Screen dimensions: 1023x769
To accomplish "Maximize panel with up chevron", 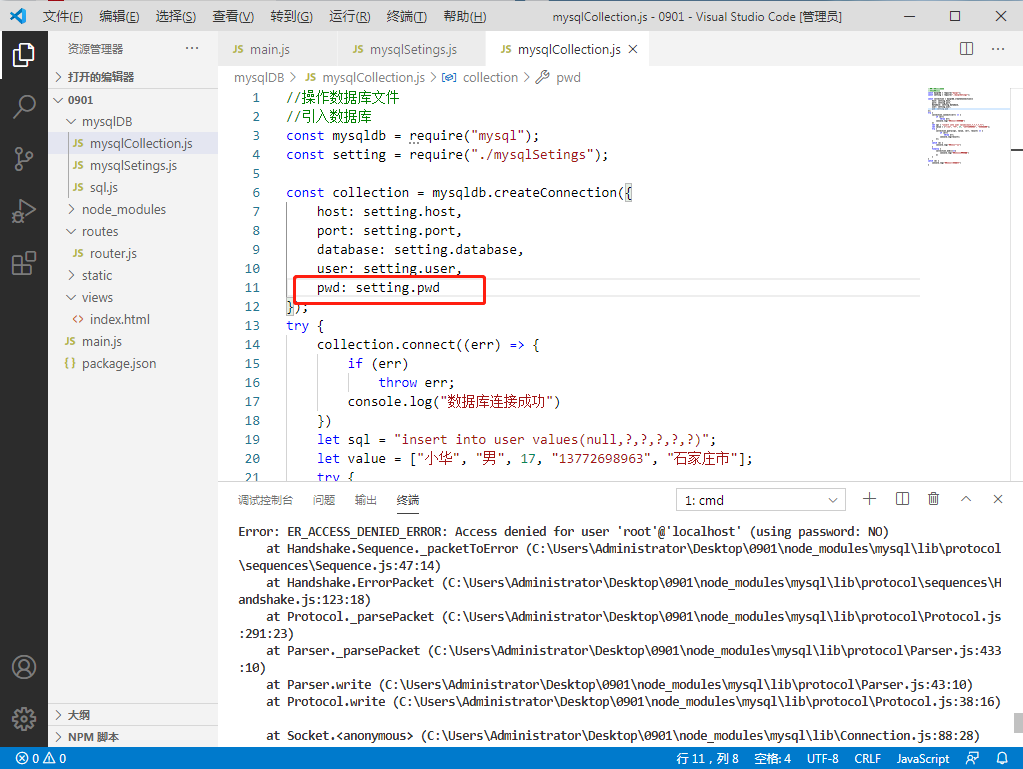I will tap(966, 499).
